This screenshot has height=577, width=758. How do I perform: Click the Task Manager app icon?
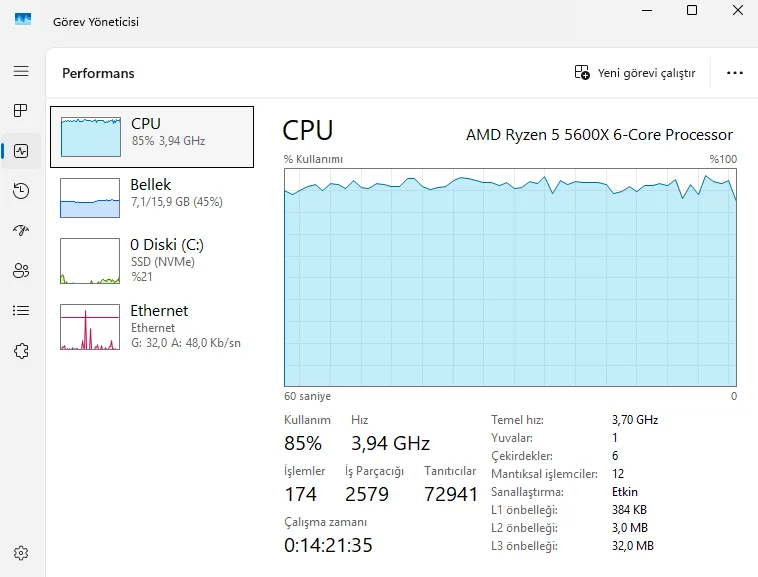(23, 20)
